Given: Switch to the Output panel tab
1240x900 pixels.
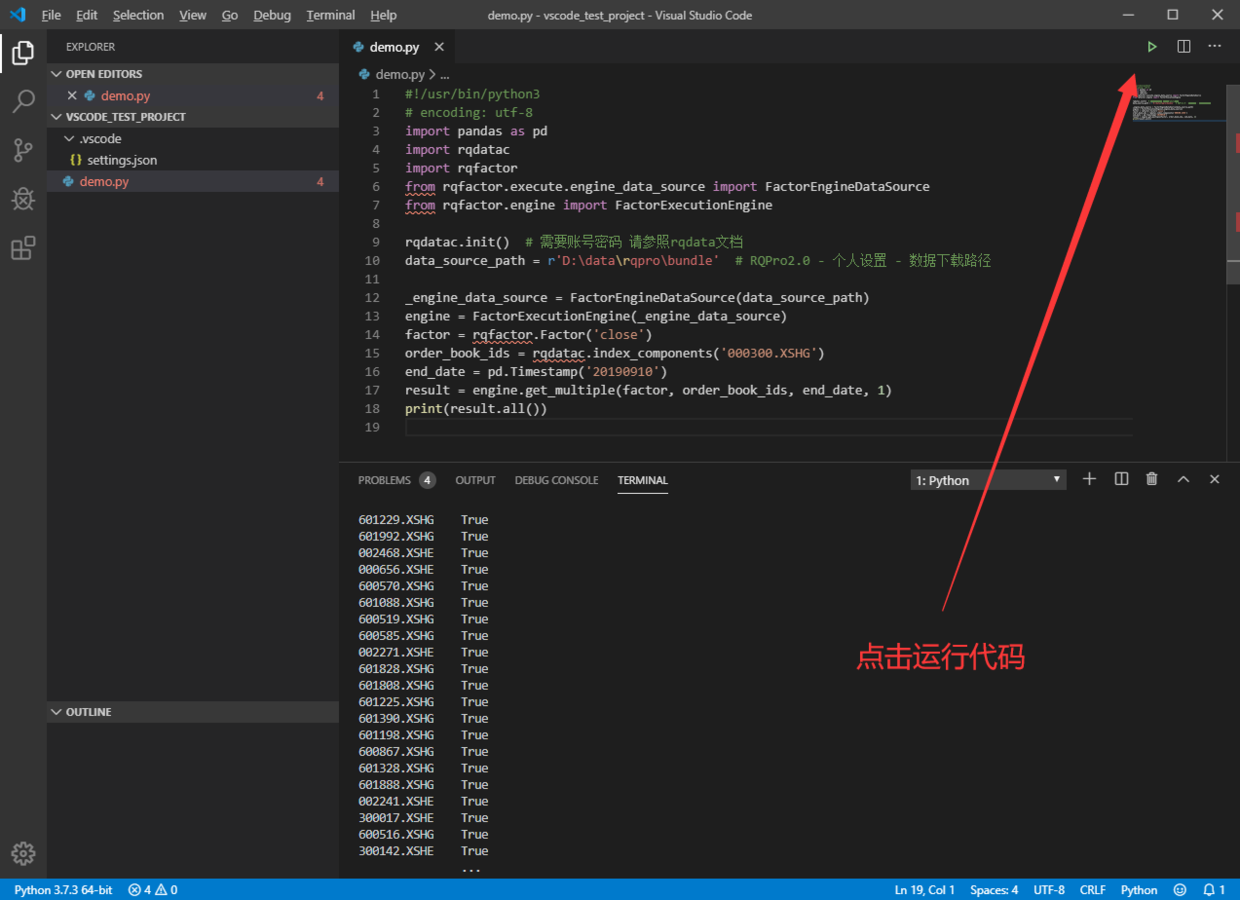Looking at the screenshot, I should (x=475, y=480).
